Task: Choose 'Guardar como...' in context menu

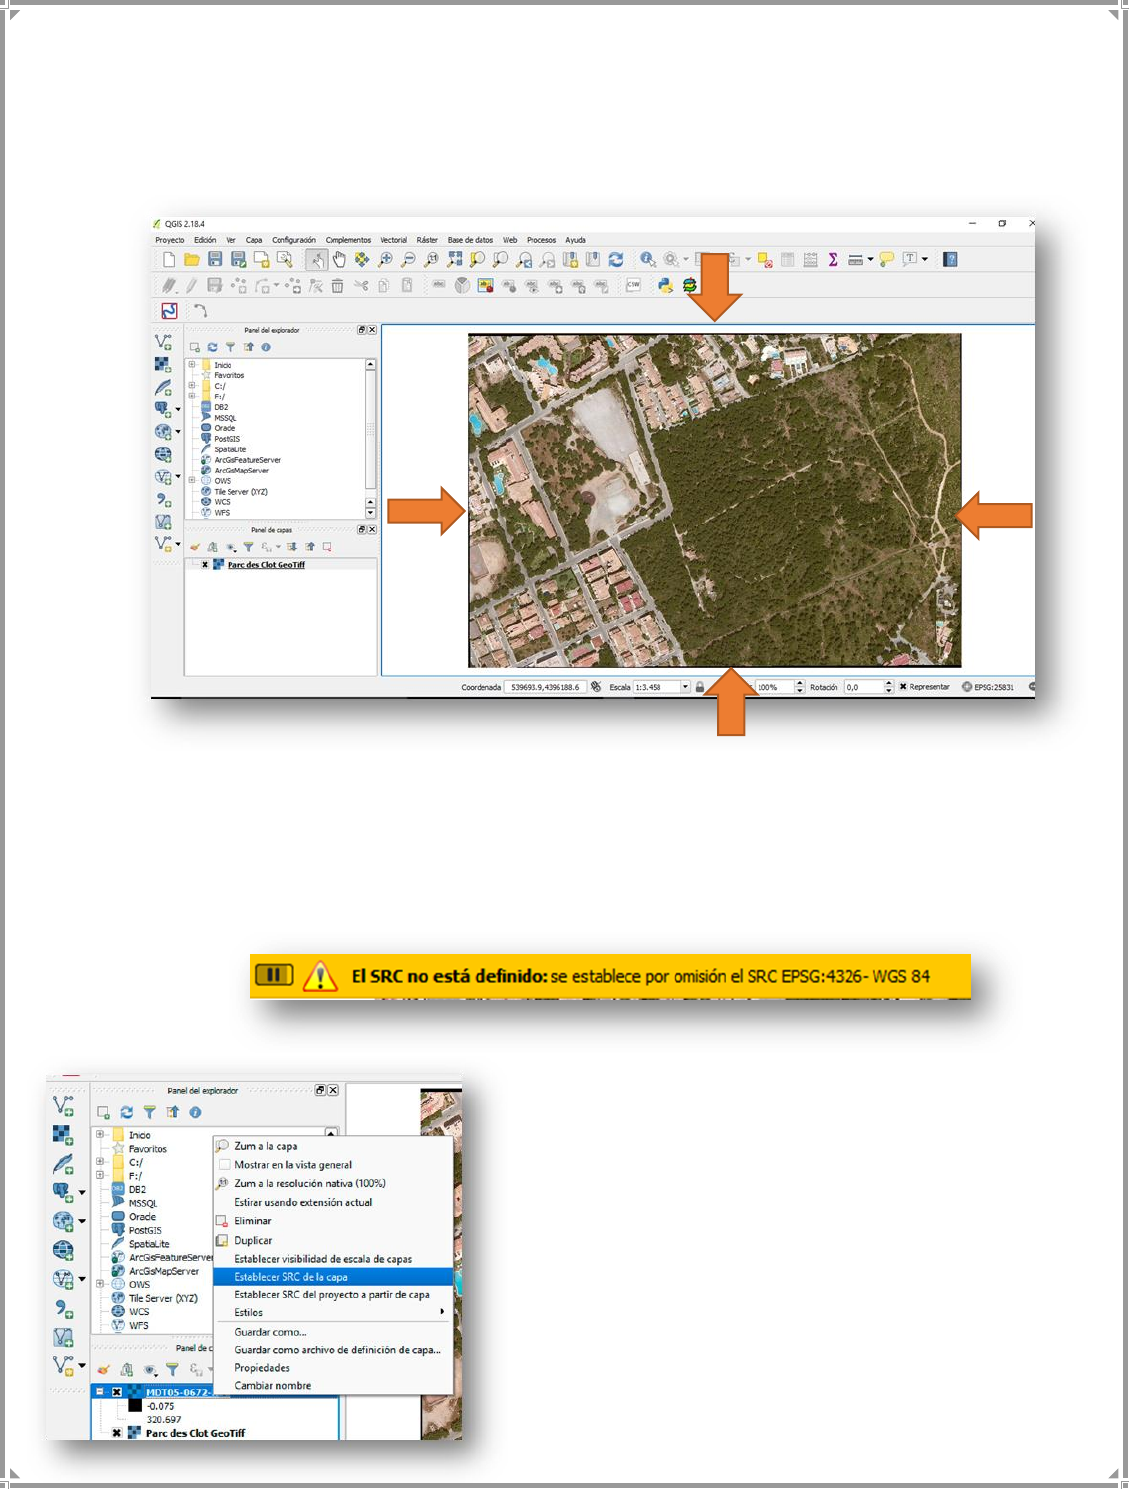Action: coord(333,1332)
